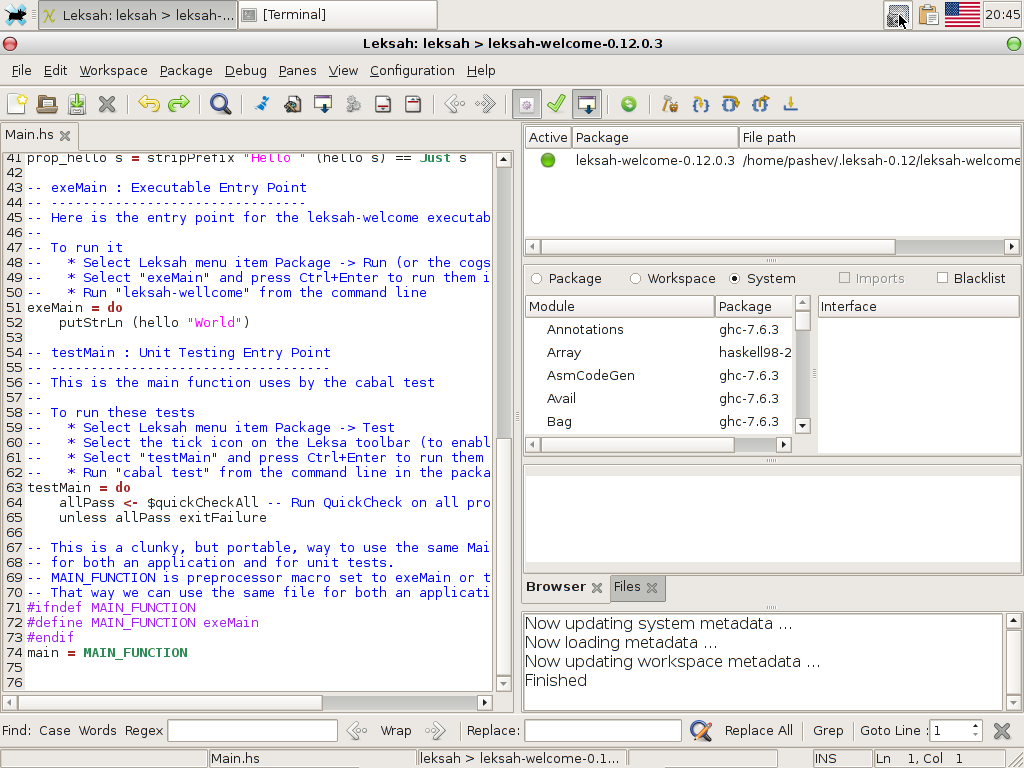
Task: Select the AsmCodeGen module row
Action: point(659,376)
